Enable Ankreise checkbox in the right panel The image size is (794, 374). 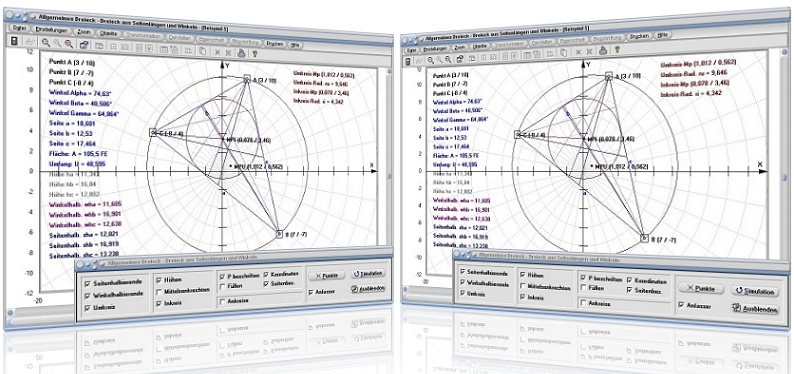[x=584, y=302]
